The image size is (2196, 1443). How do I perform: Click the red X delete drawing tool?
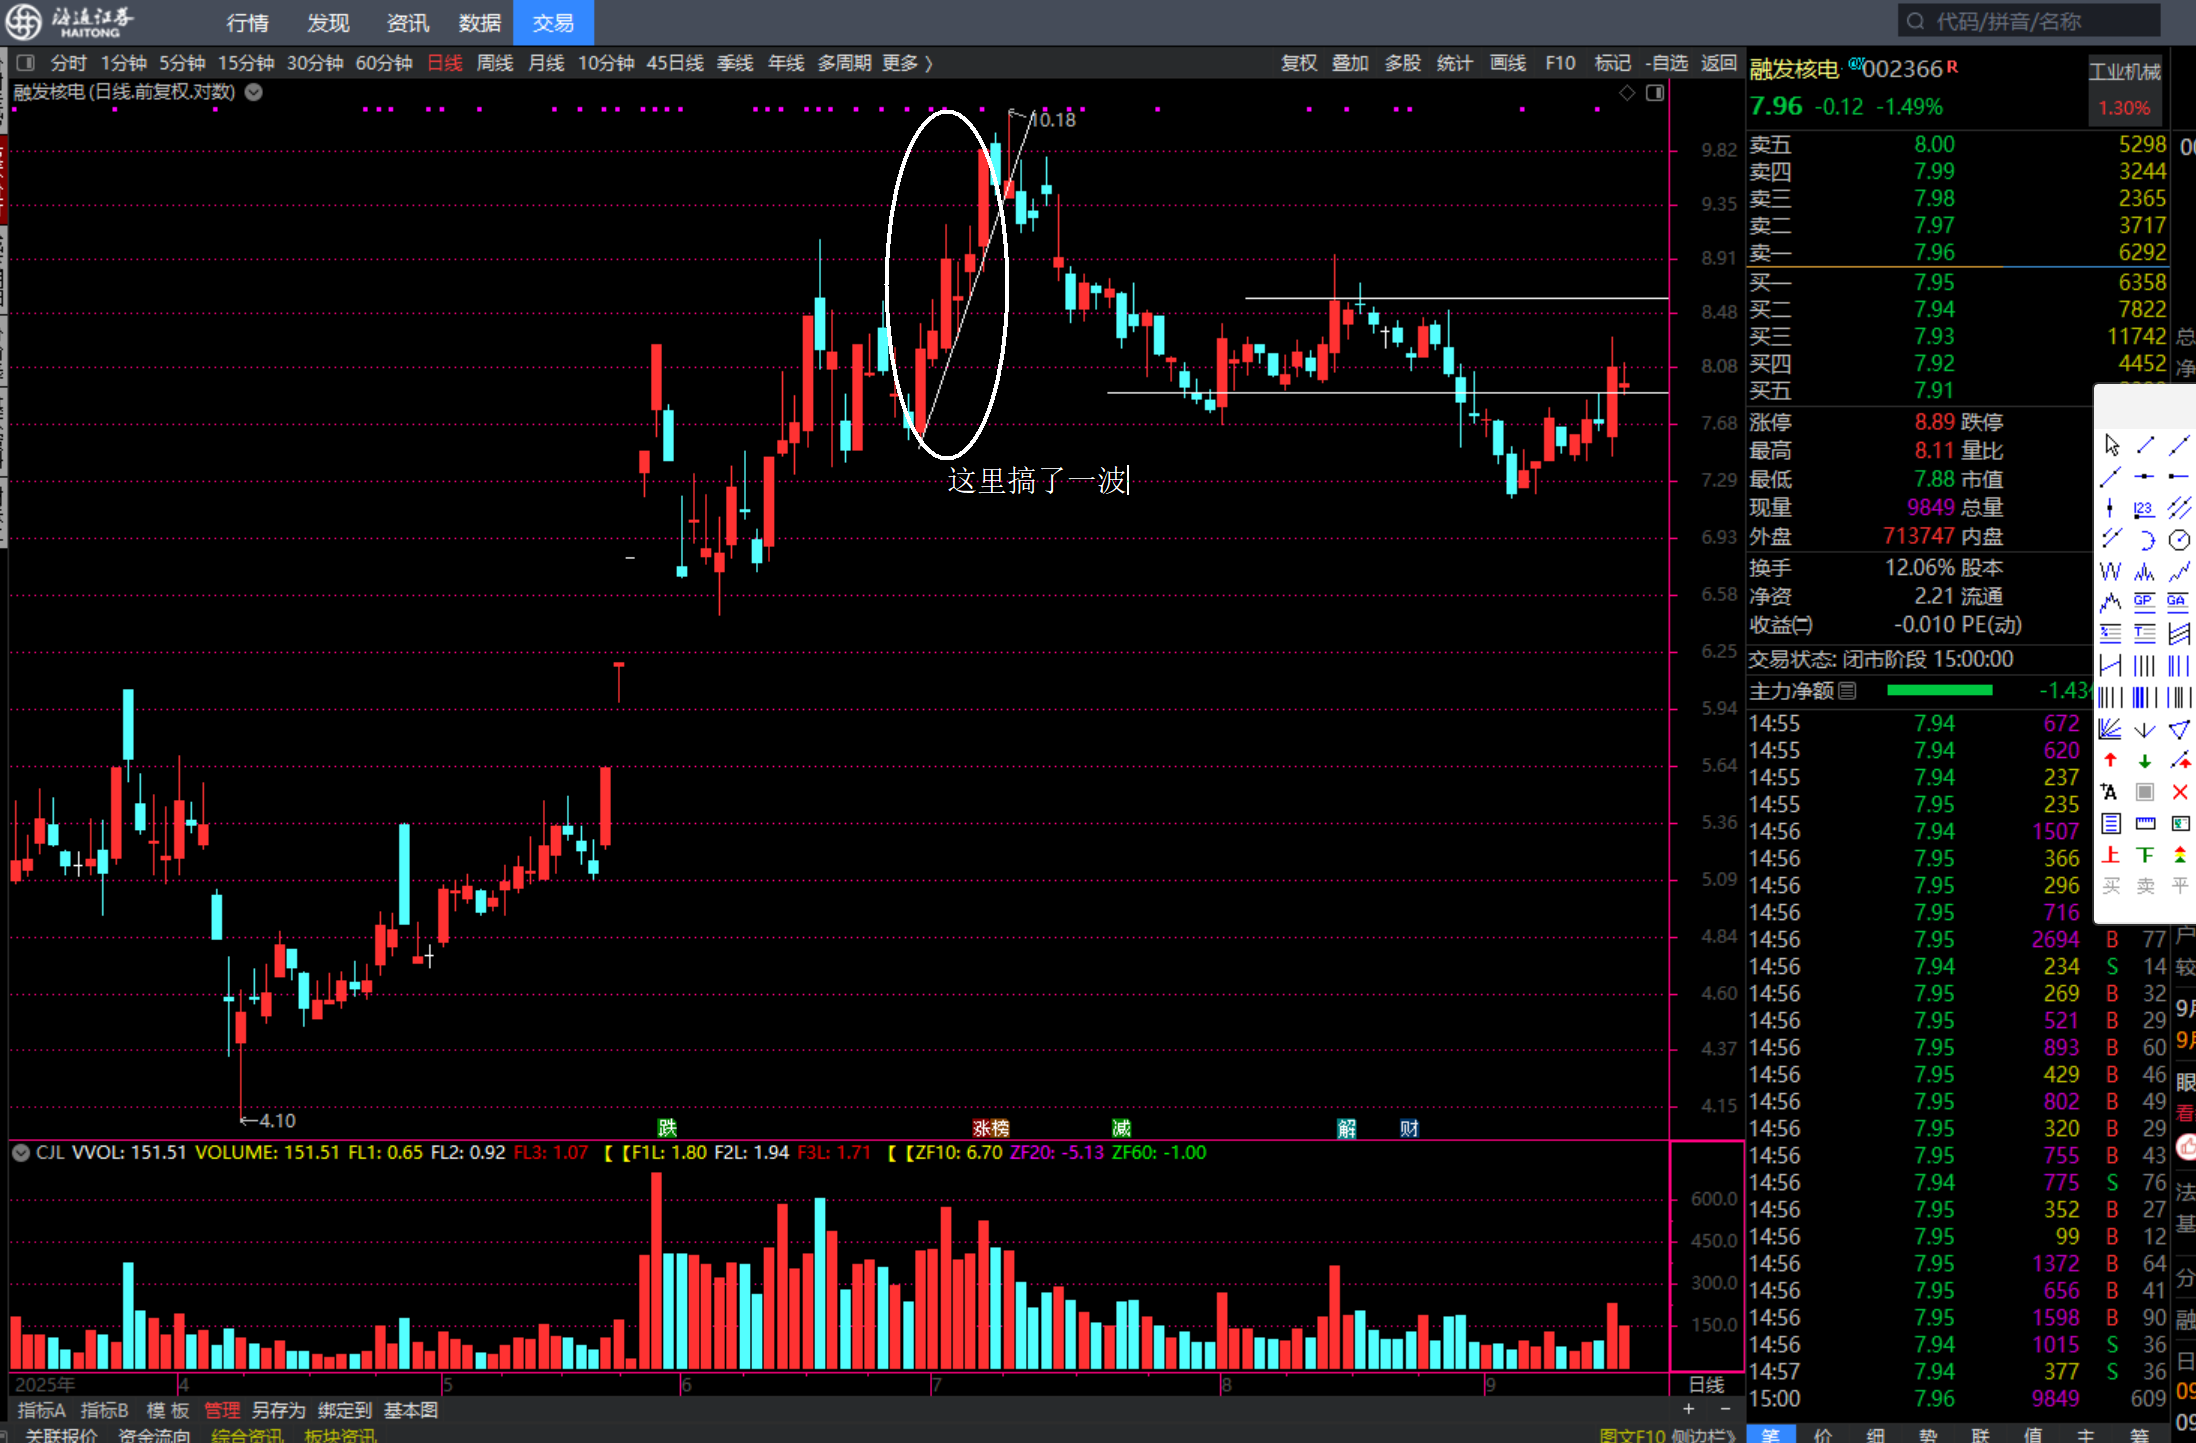(2180, 792)
